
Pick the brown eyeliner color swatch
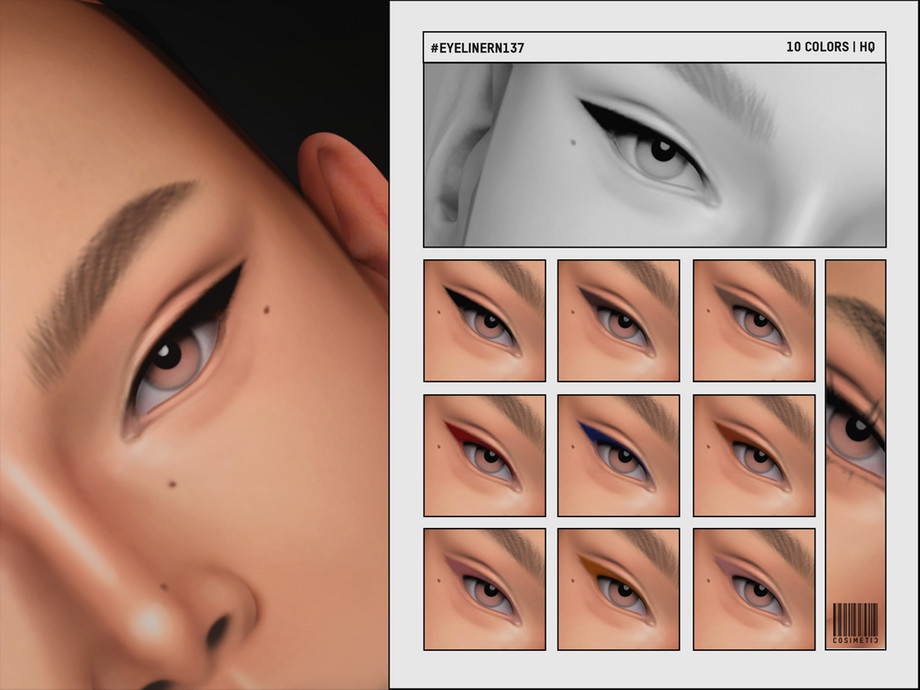(x=753, y=455)
